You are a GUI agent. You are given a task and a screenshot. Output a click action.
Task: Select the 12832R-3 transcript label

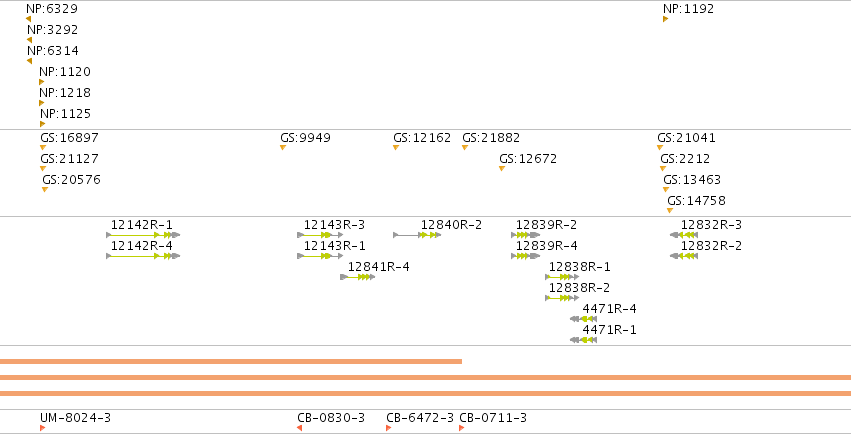click(x=712, y=225)
